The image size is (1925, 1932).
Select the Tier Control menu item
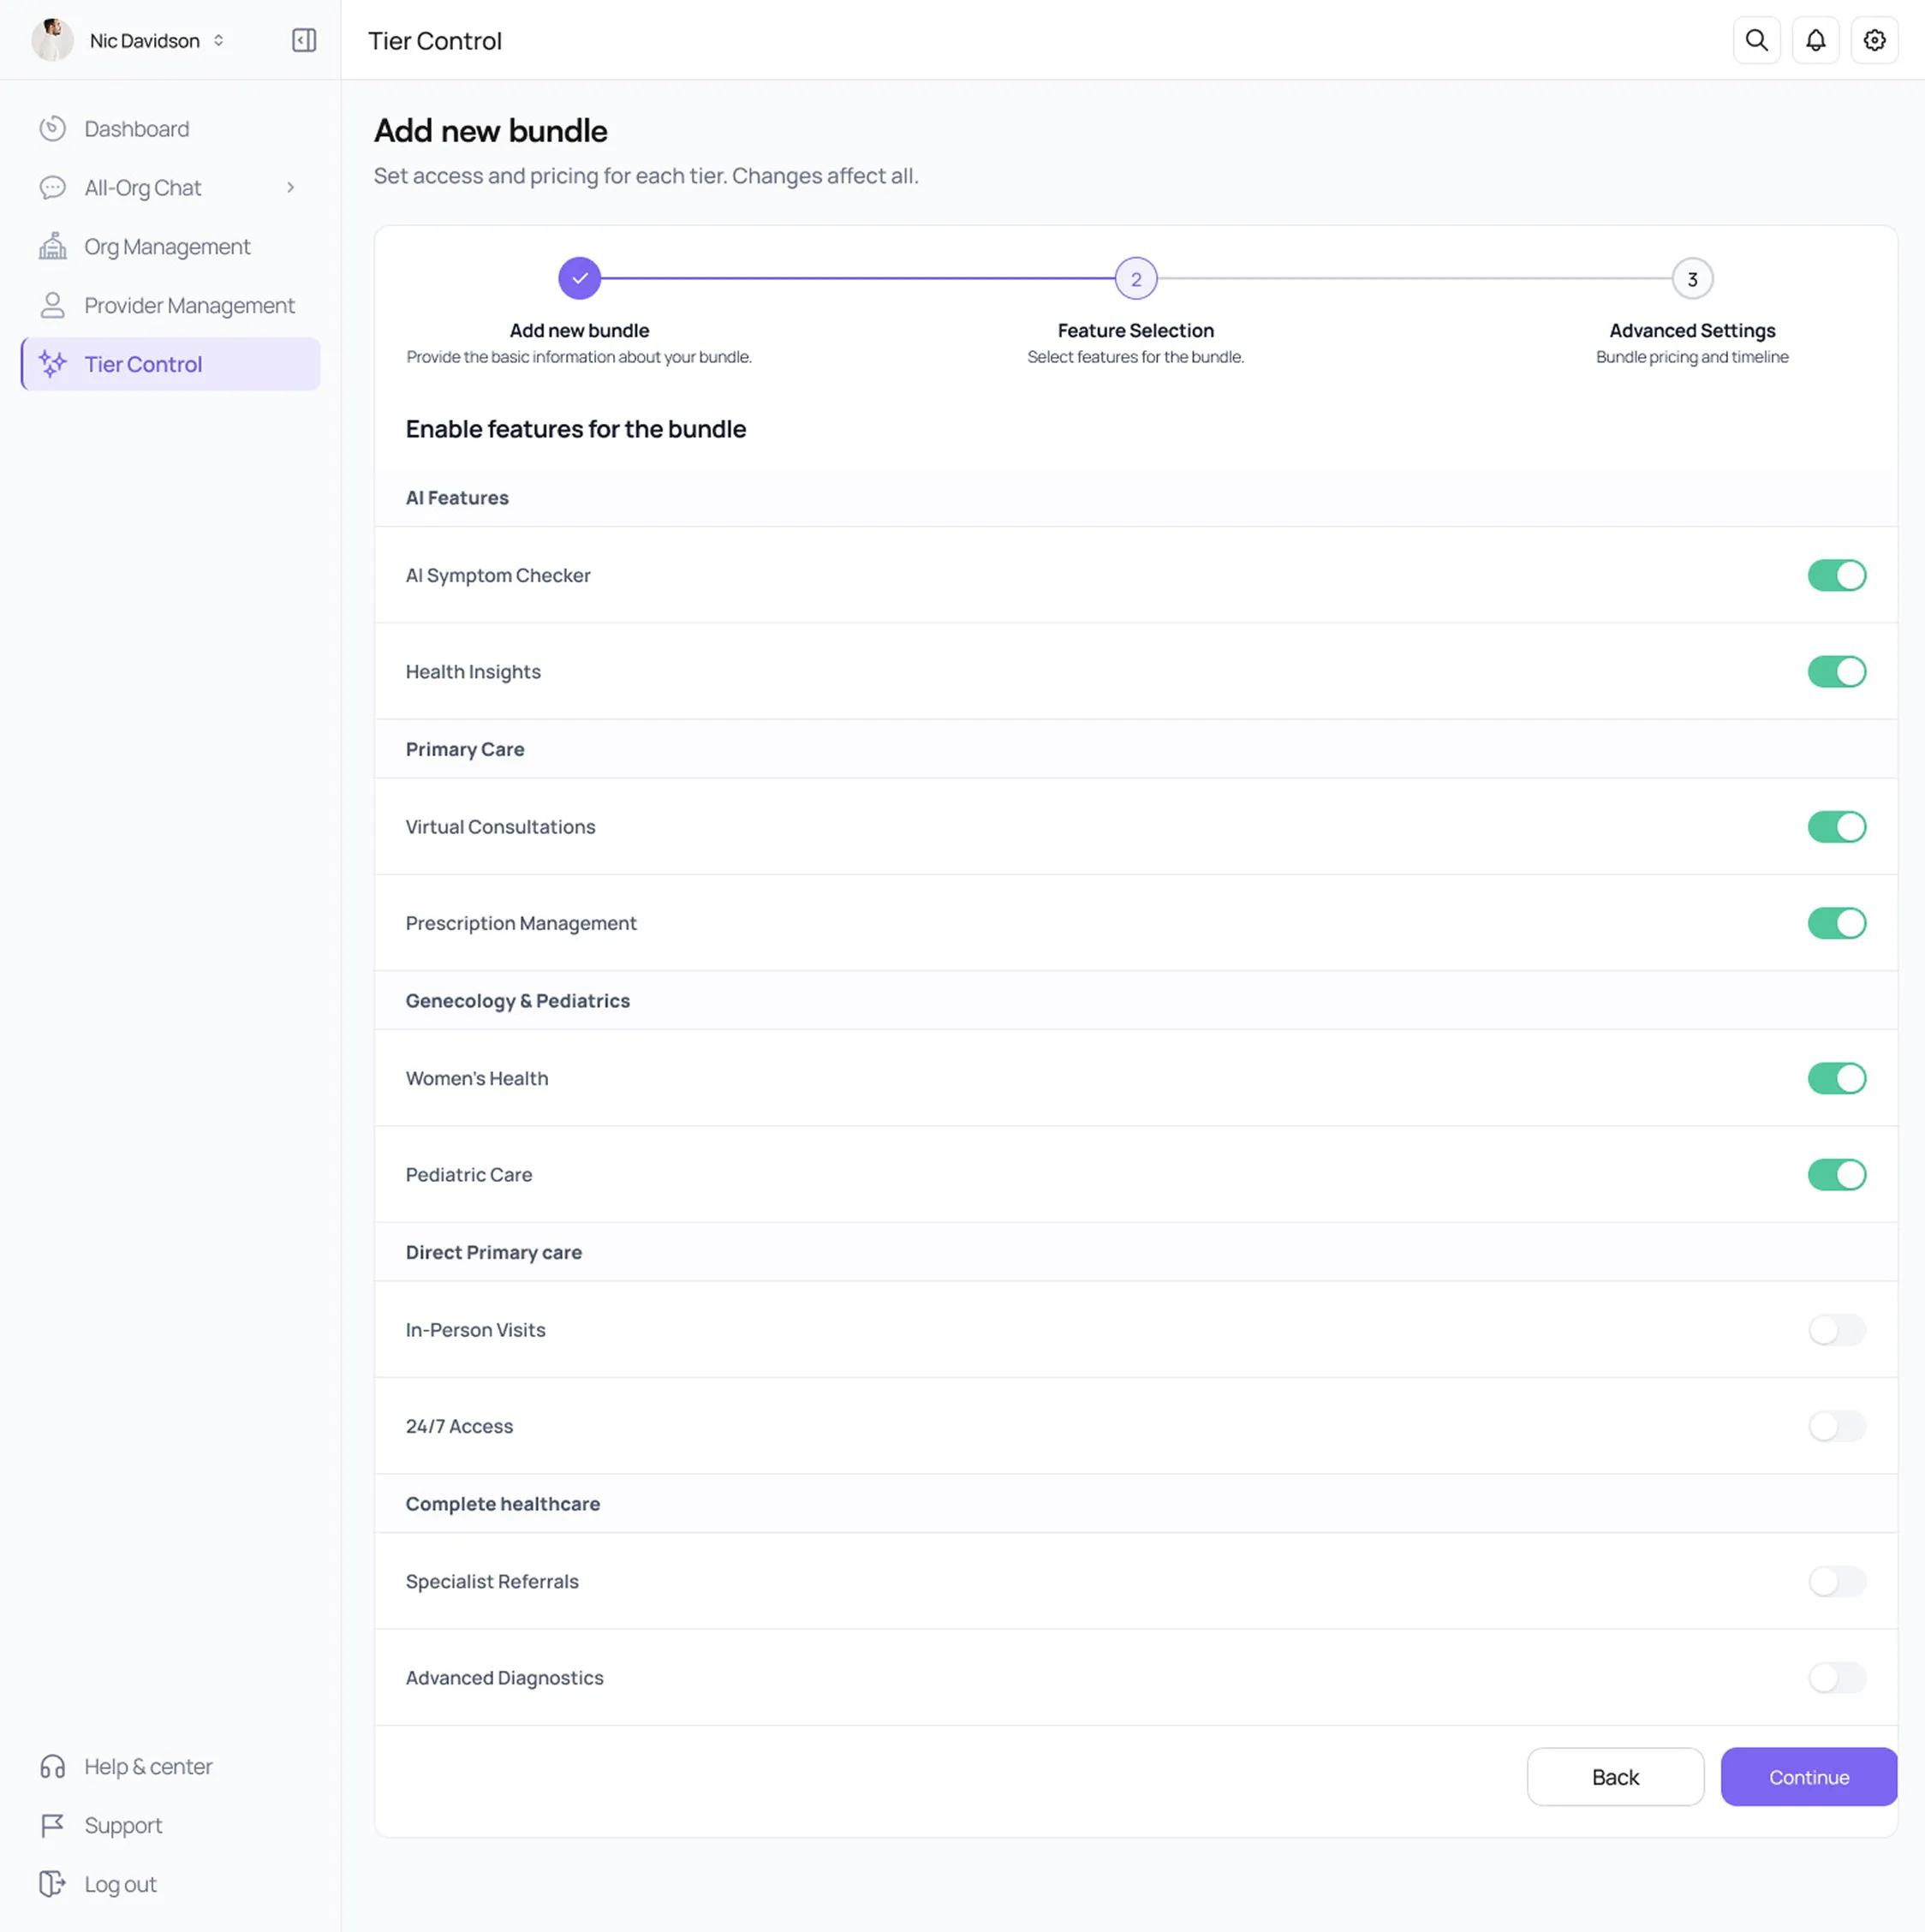[x=143, y=364]
